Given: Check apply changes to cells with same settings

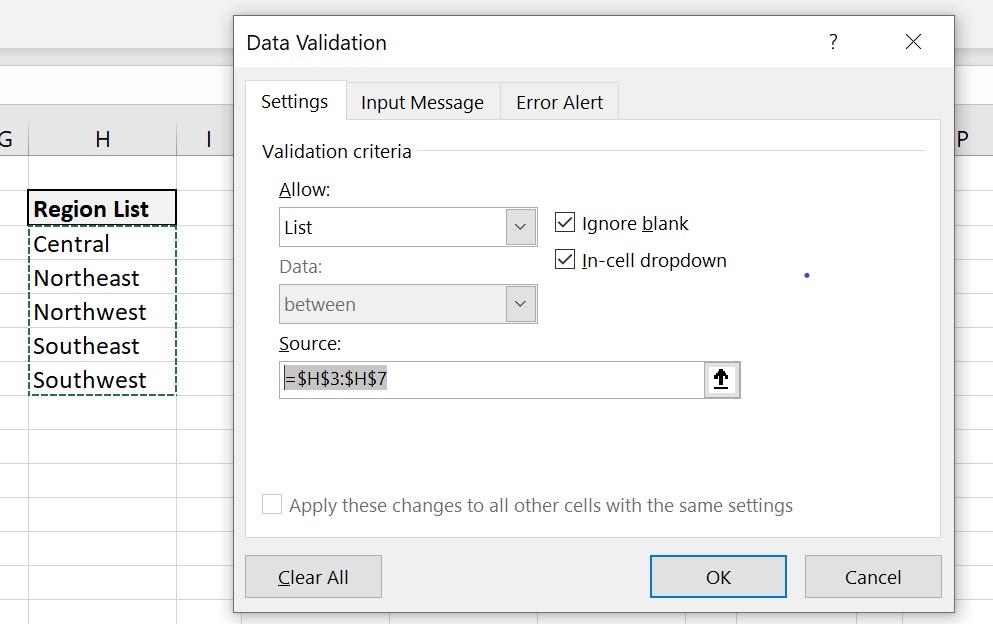Looking at the screenshot, I should coord(270,505).
